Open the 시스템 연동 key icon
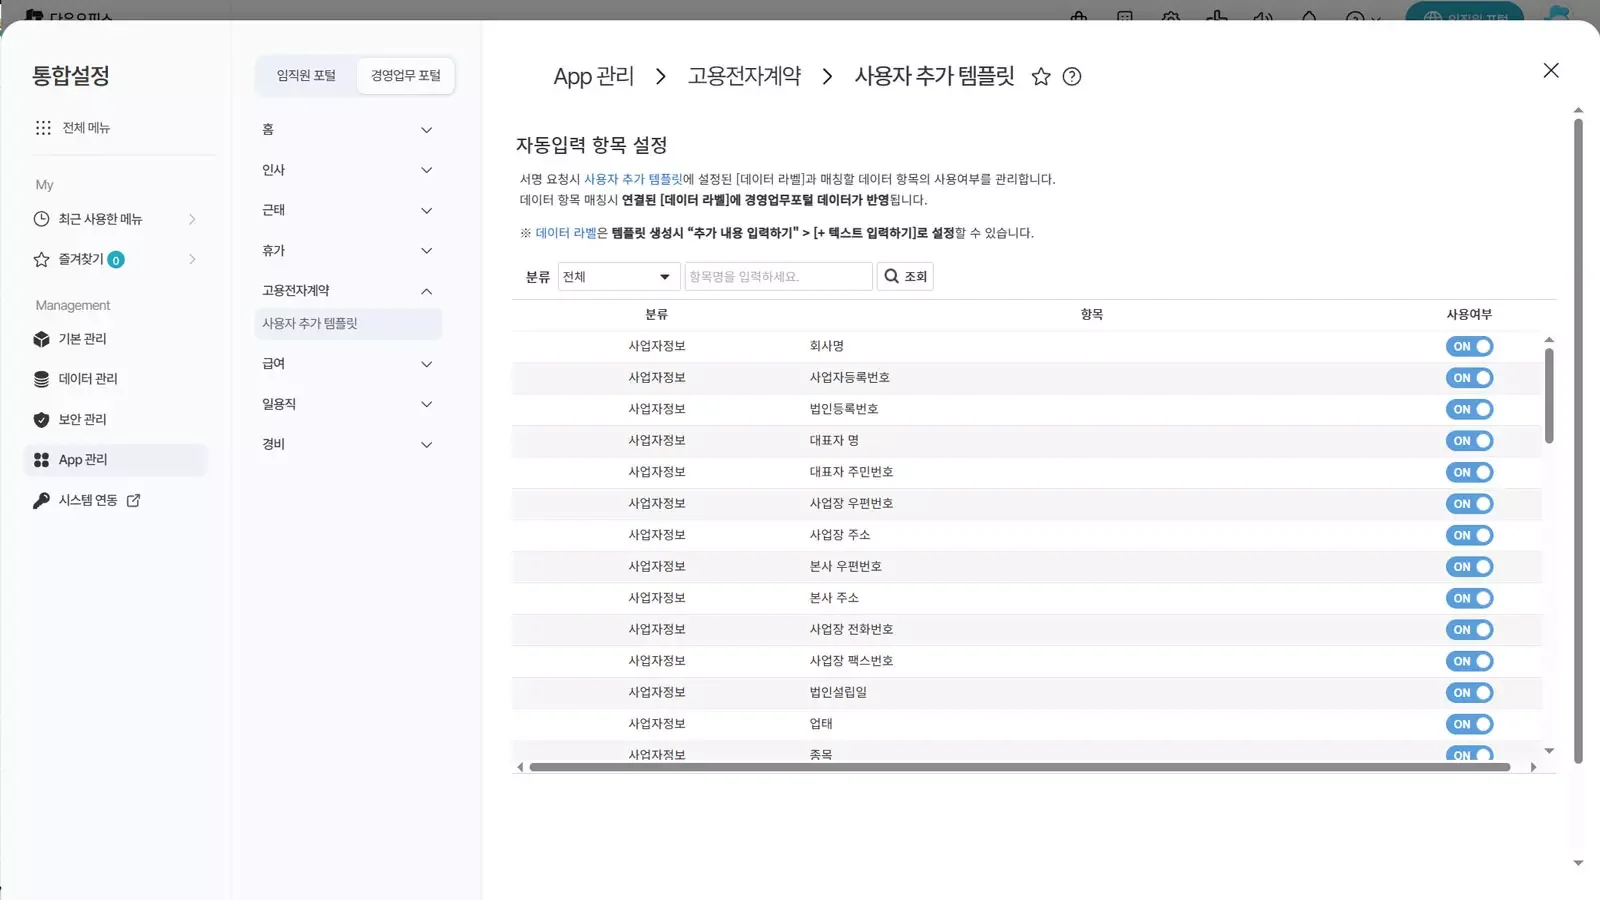1600x900 pixels. tap(40, 500)
